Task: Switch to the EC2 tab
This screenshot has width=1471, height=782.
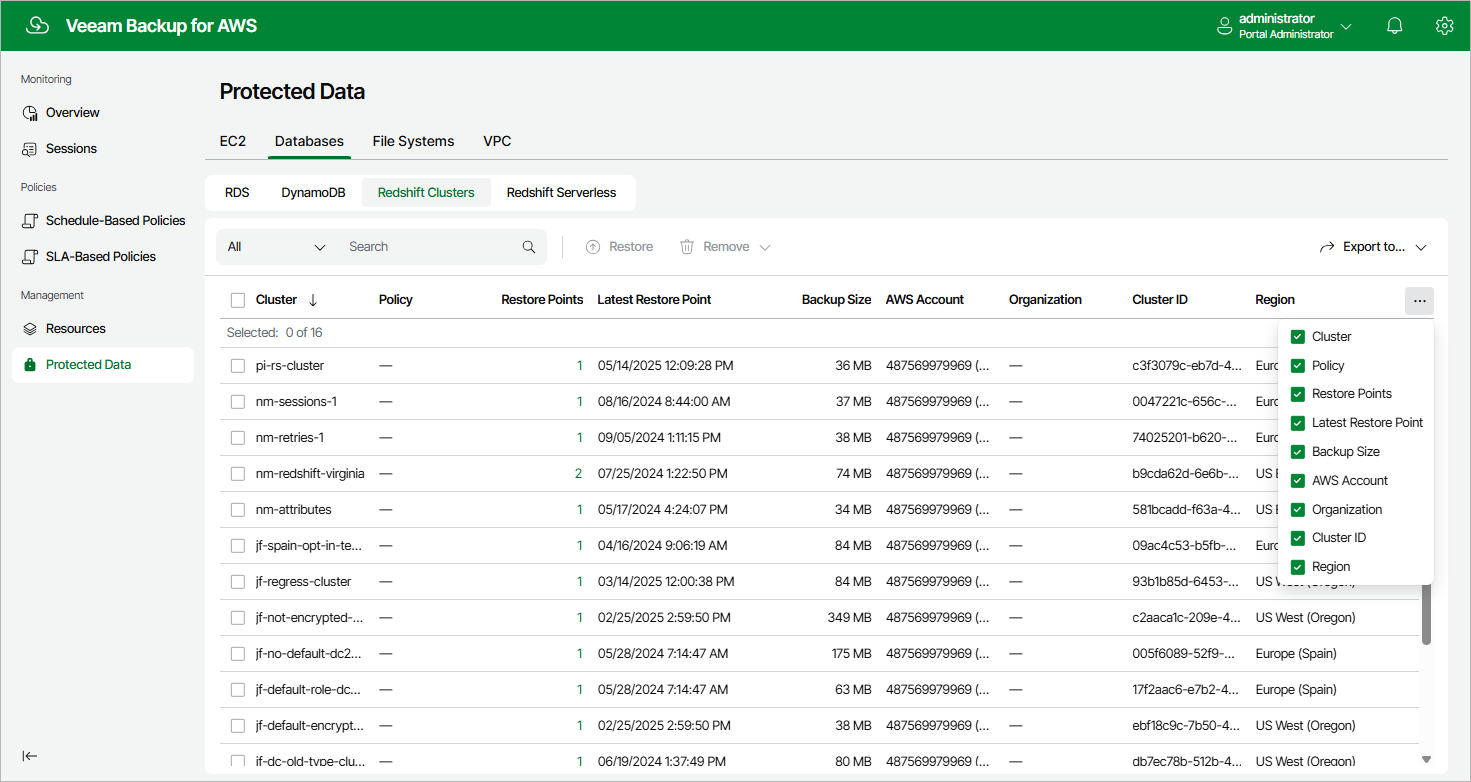Action: (233, 141)
